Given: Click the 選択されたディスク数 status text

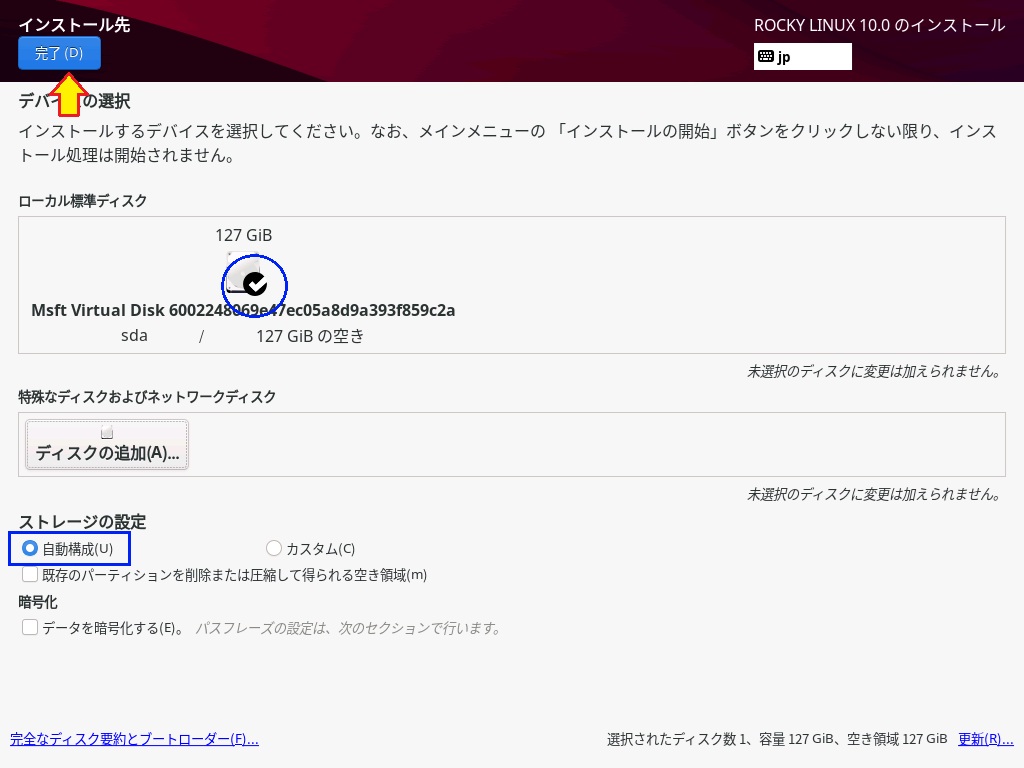Looking at the screenshot, I should pyautogui.click(x=776, y=739).
